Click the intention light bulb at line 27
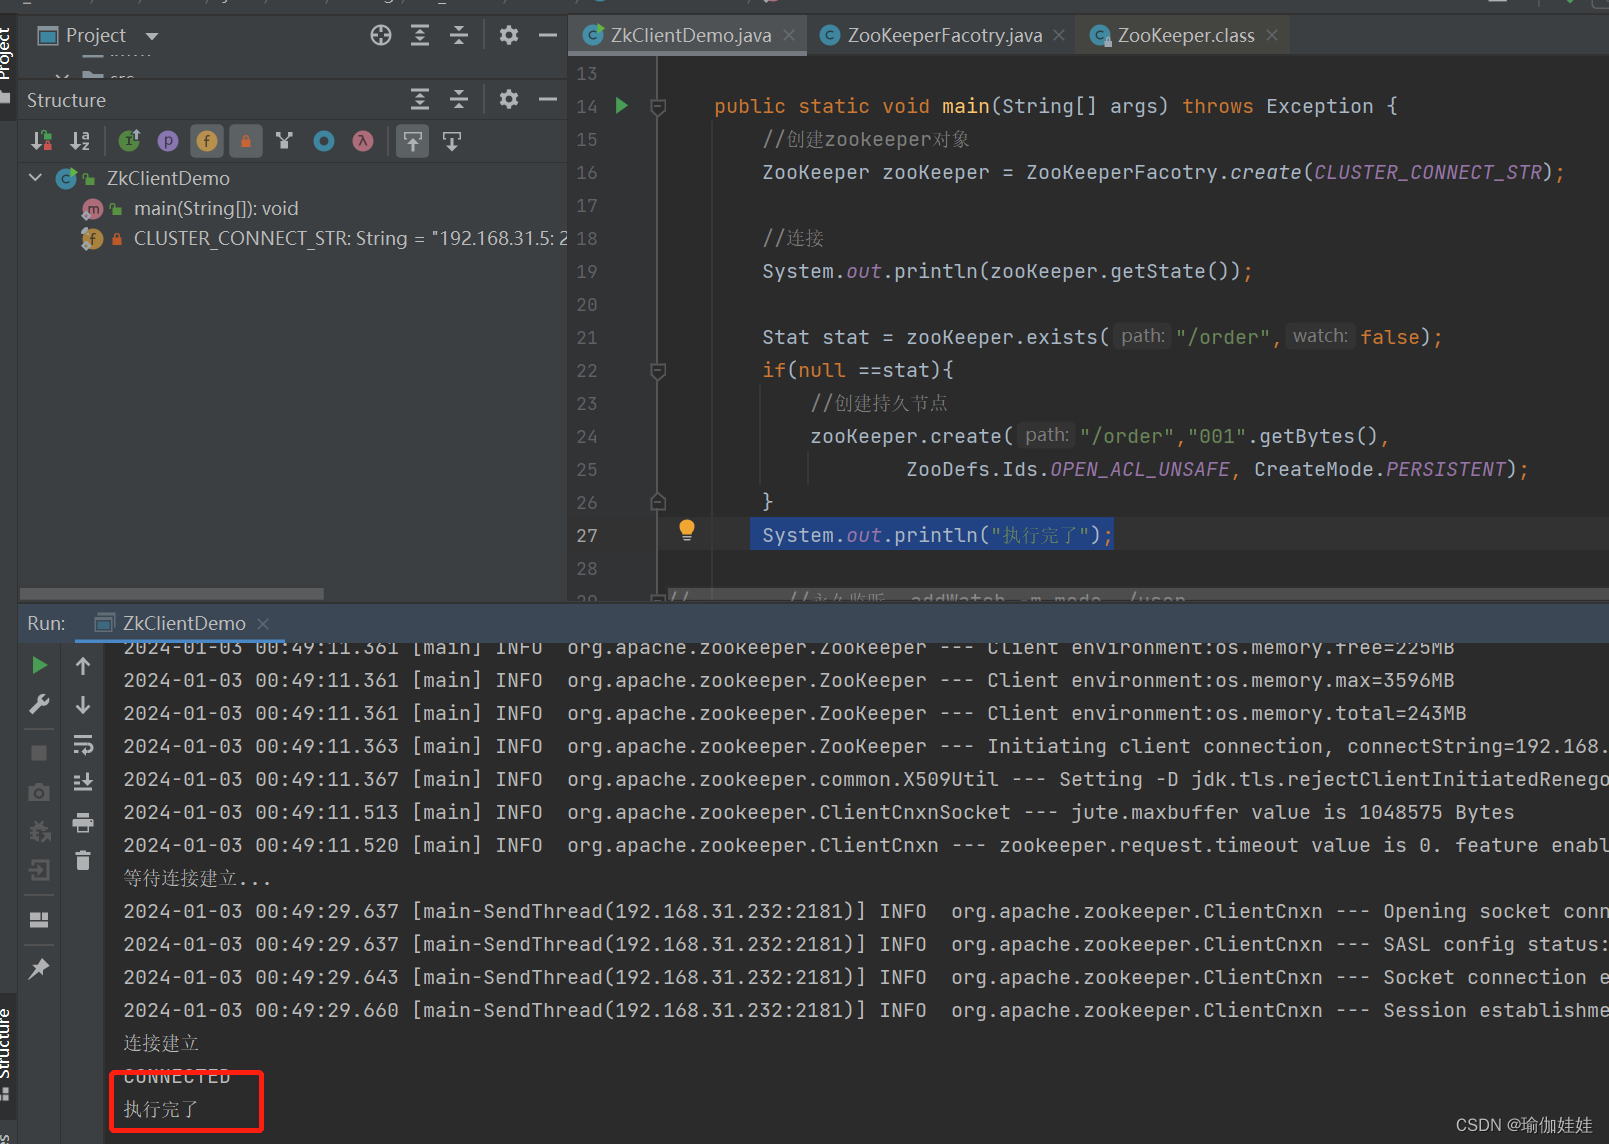Image resolution: width=1609 pixels, height=1144 pixels. pos(687,530)
